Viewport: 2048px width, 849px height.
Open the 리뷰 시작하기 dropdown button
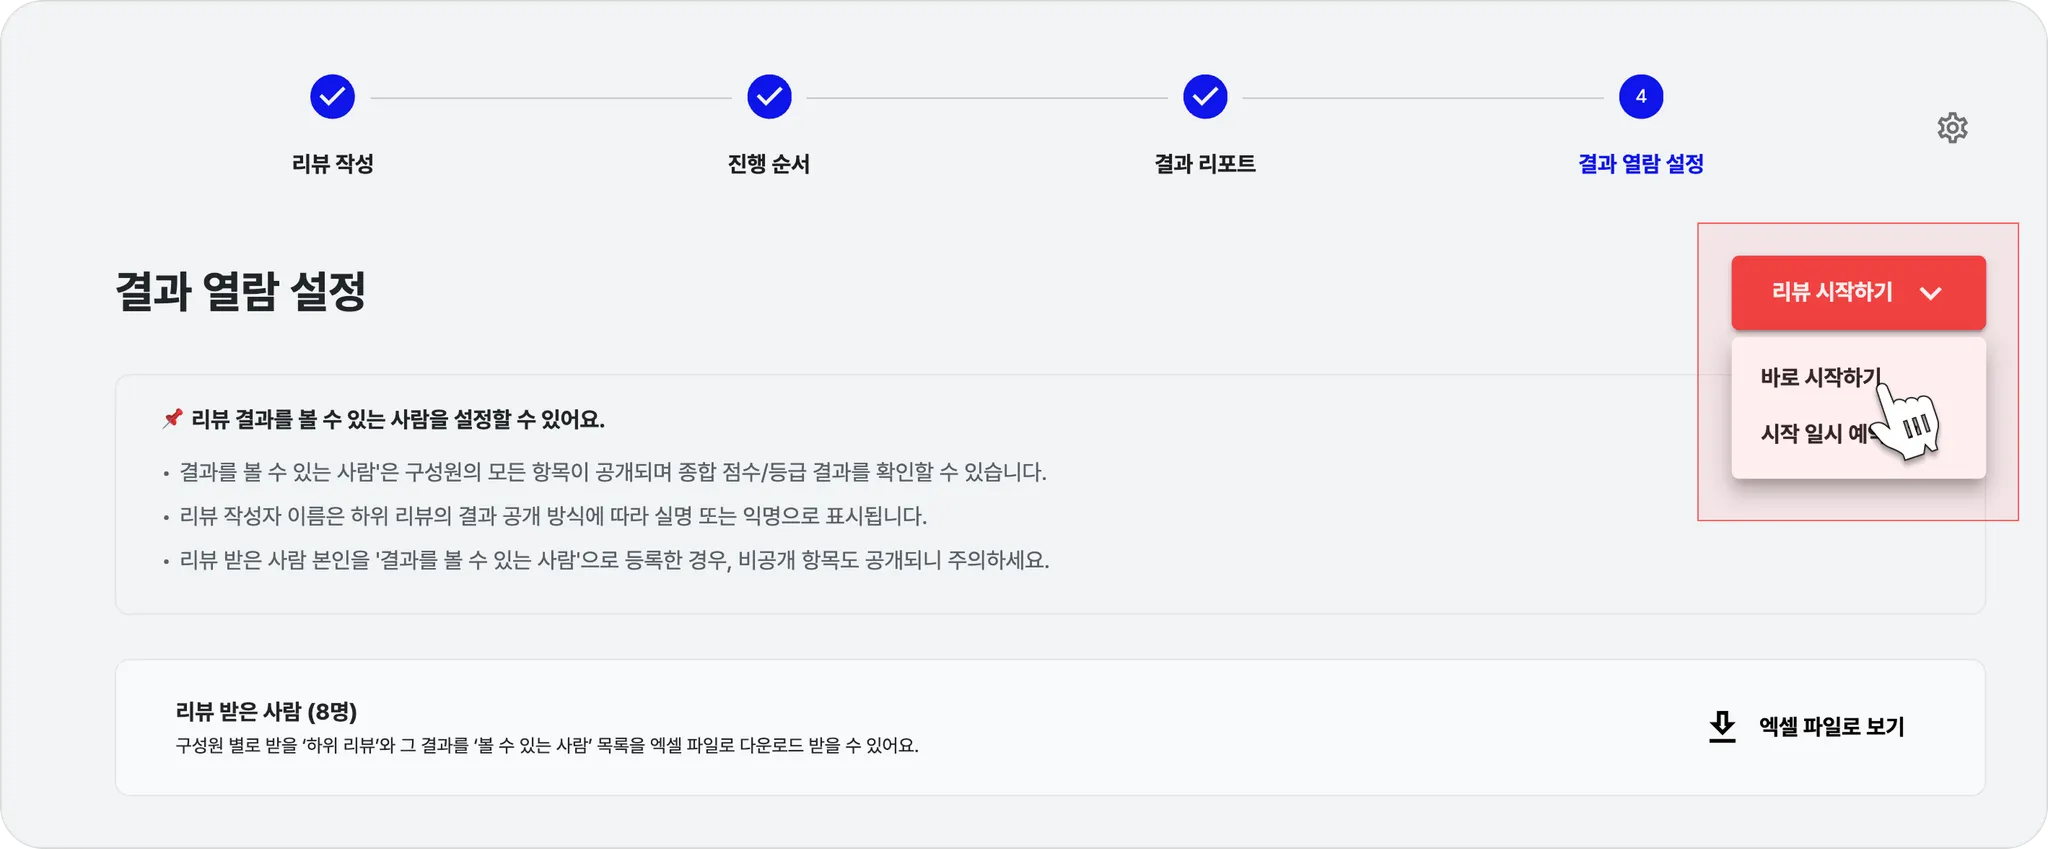pyautogui.click(x=1858, y=293)
